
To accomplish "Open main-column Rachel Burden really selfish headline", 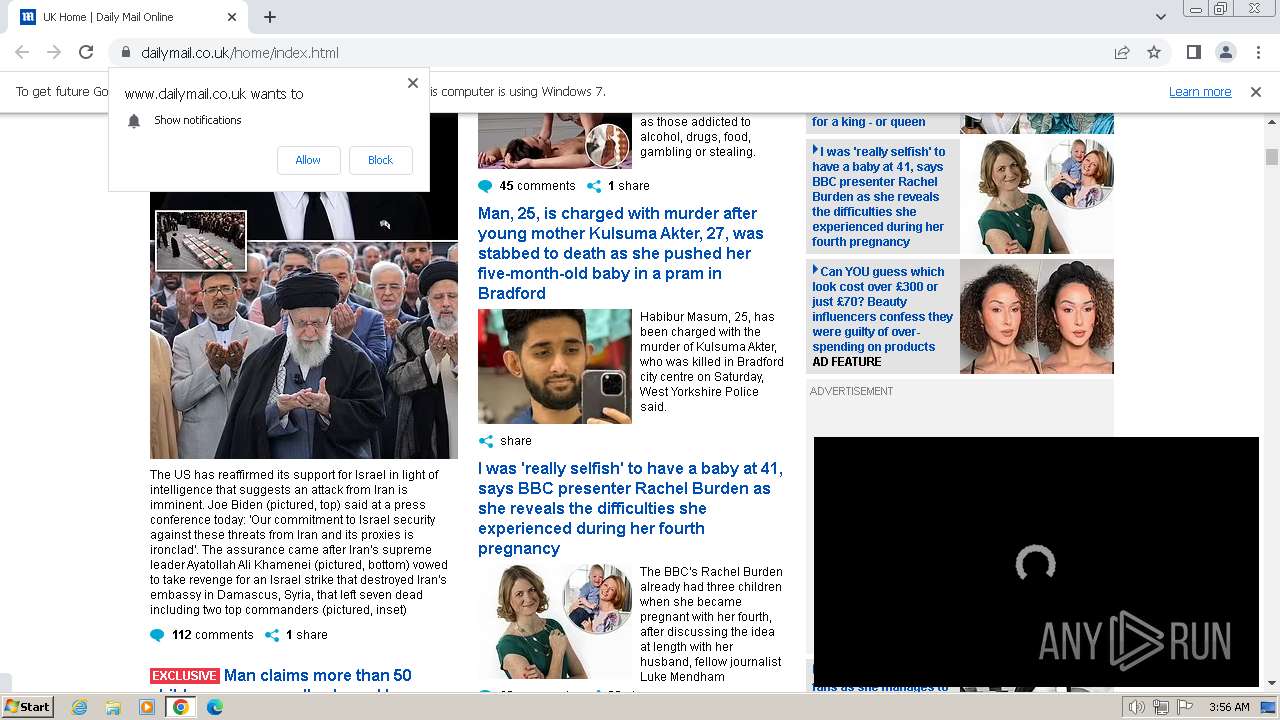I will pyautogui.click(x=630, y=508).
